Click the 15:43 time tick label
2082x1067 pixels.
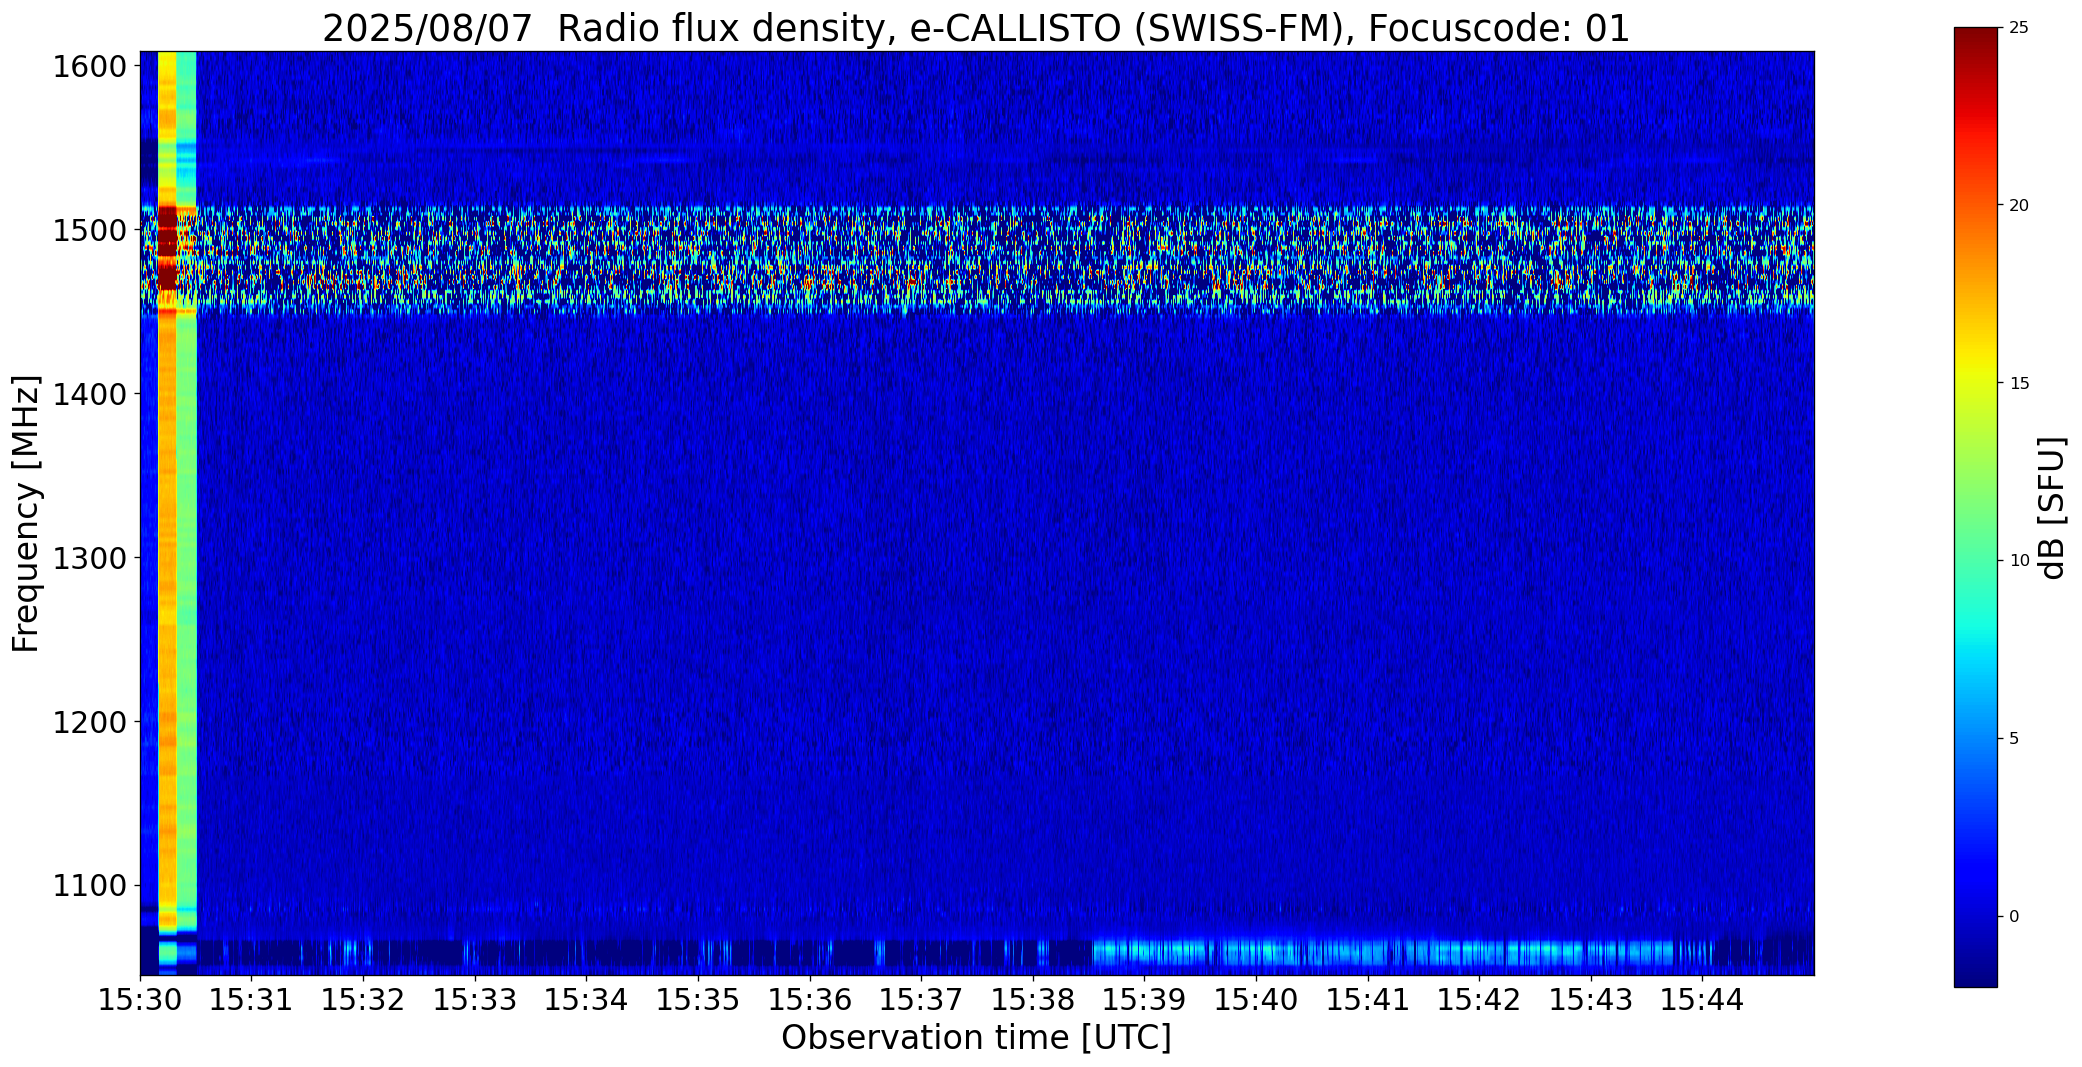1592,1000
